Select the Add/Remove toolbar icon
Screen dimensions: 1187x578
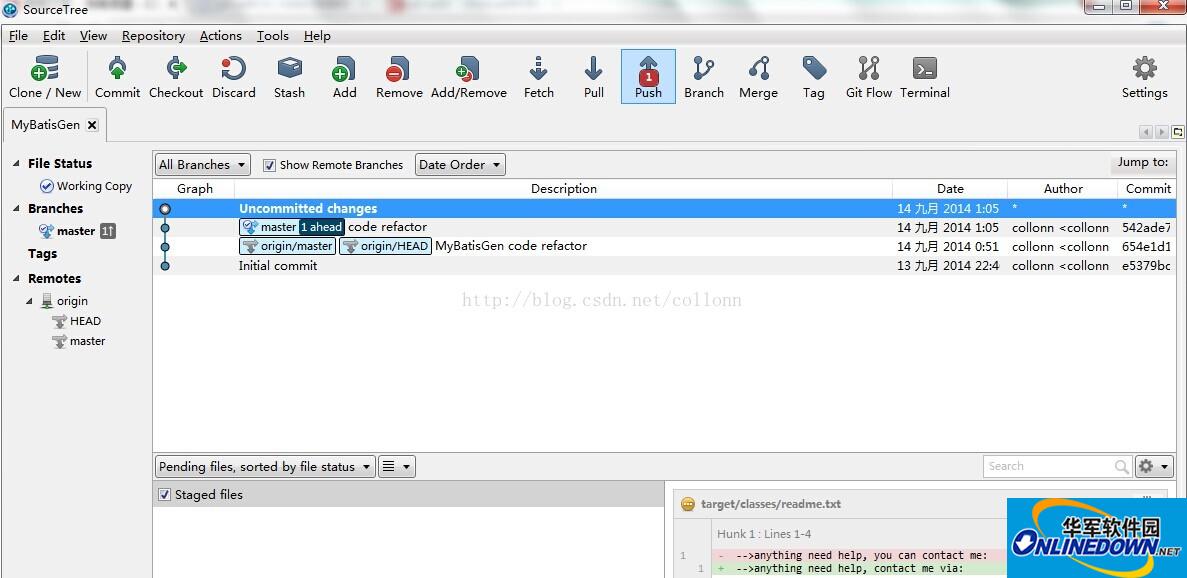[469, 76]
